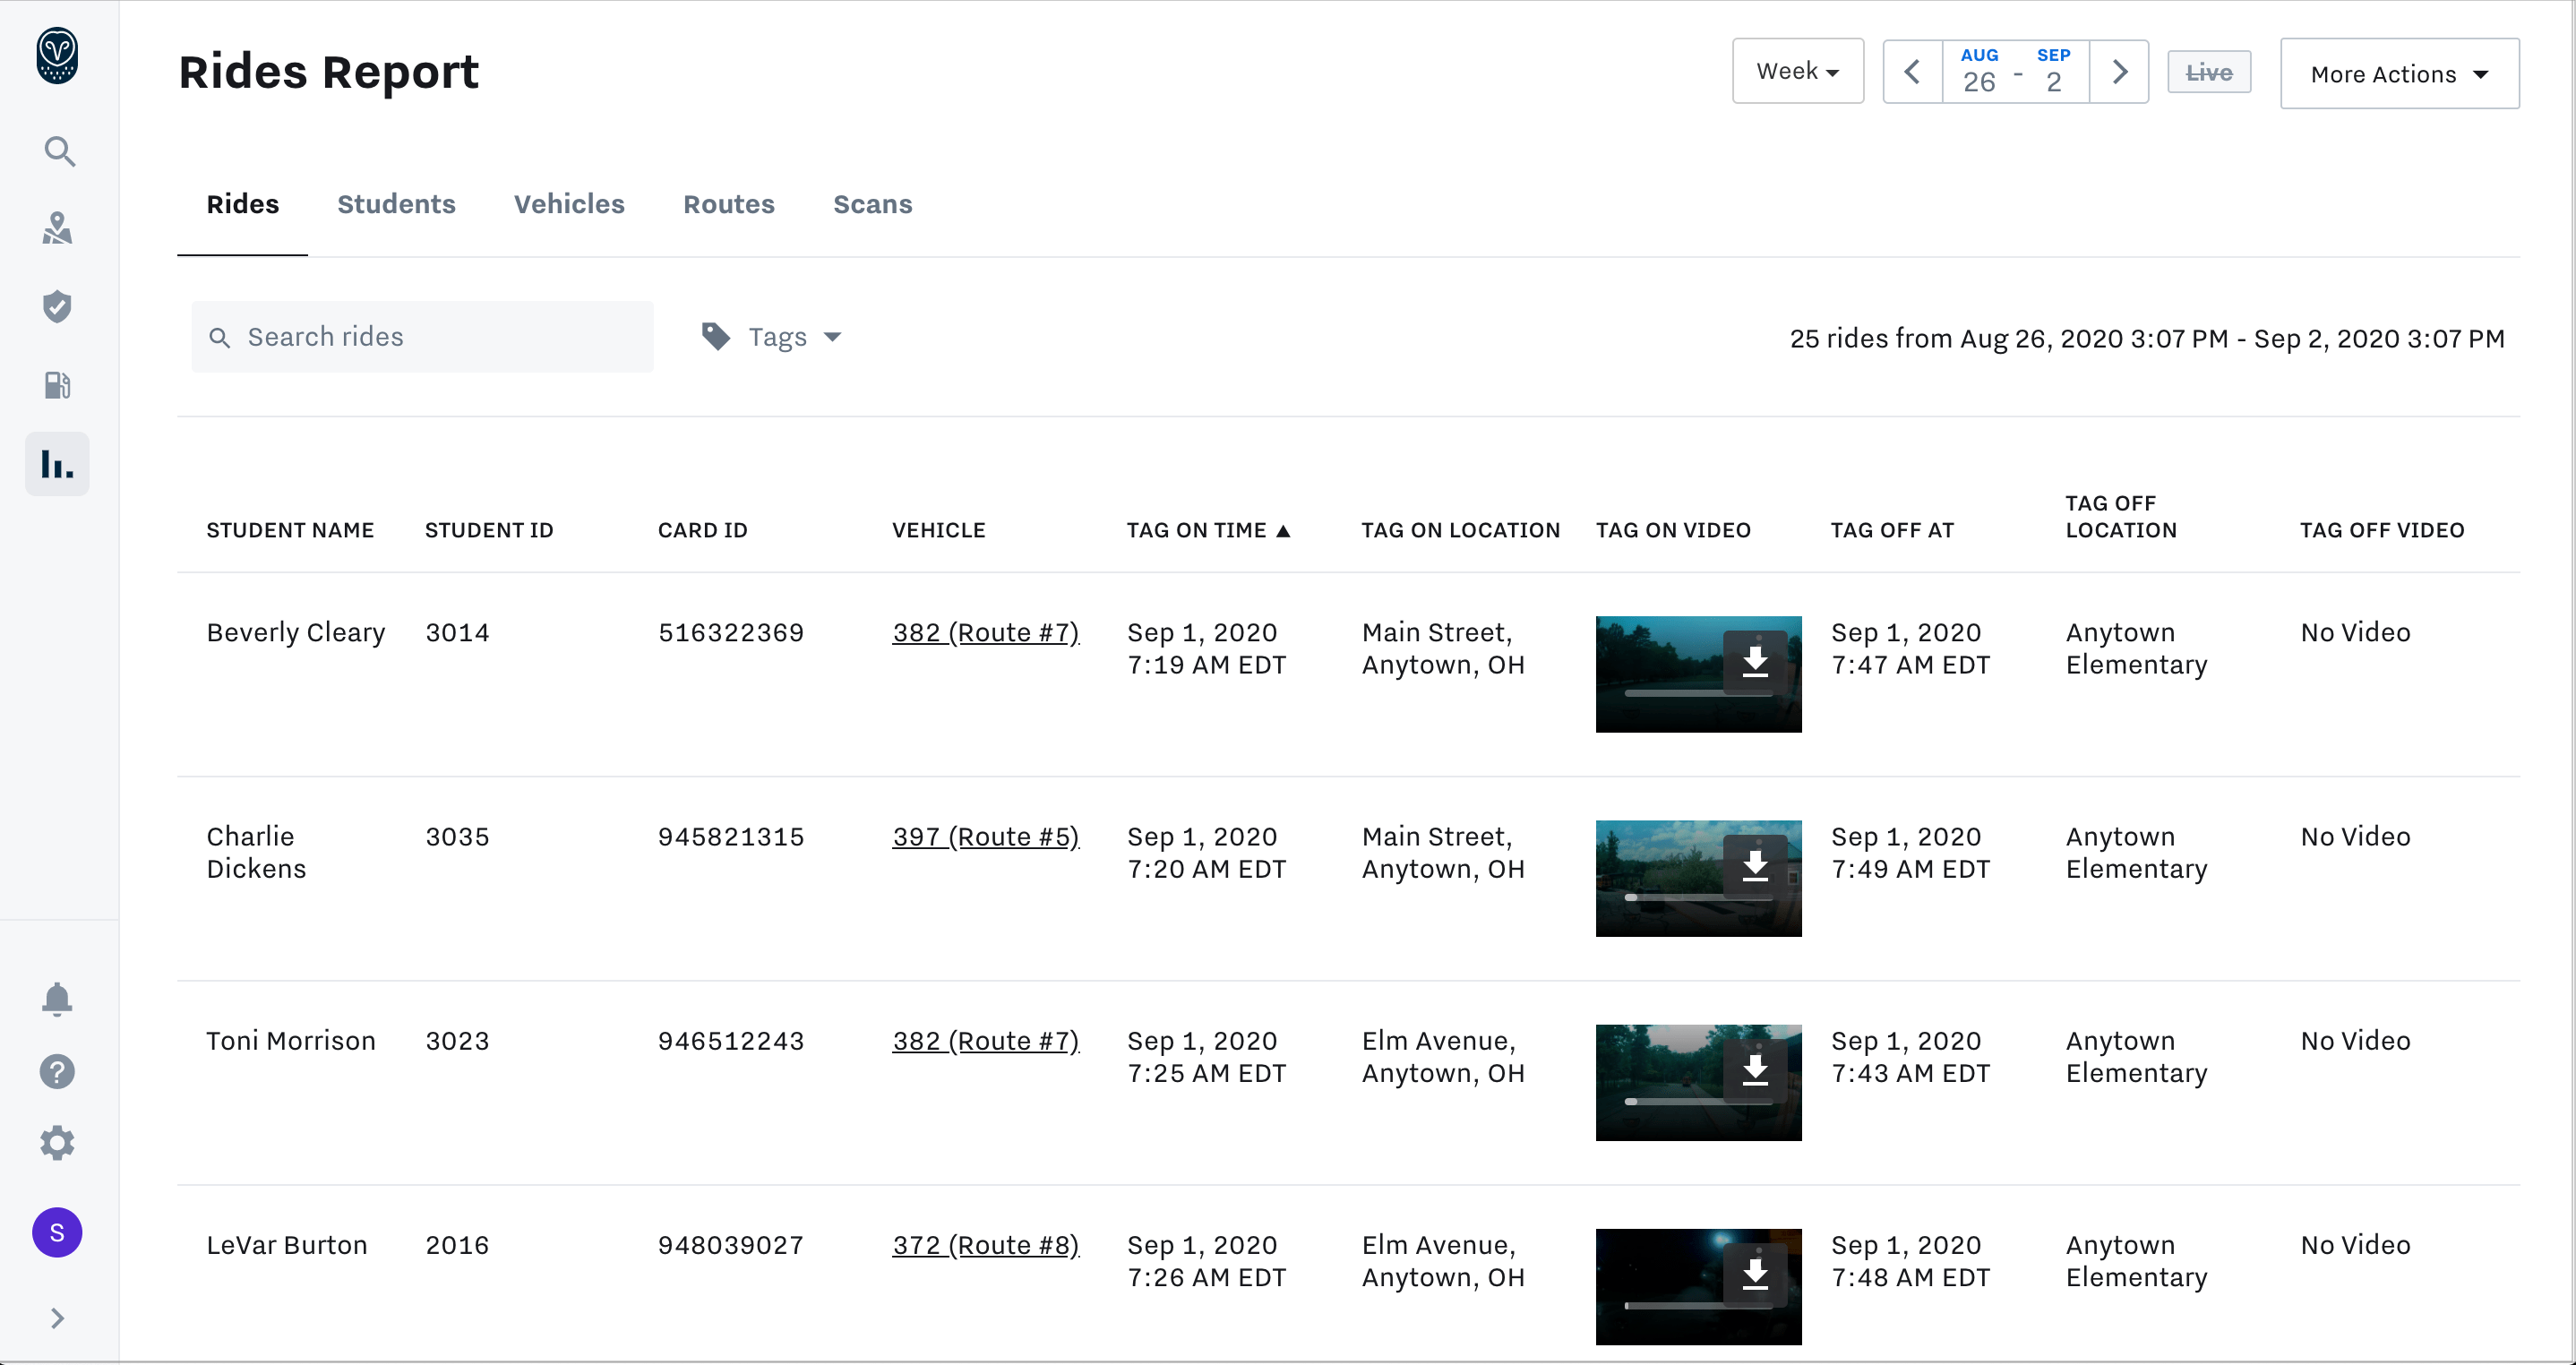The image size is (2576, 1365).
Task: Open the map location icon in the sidebar
Action: point(57,229)
